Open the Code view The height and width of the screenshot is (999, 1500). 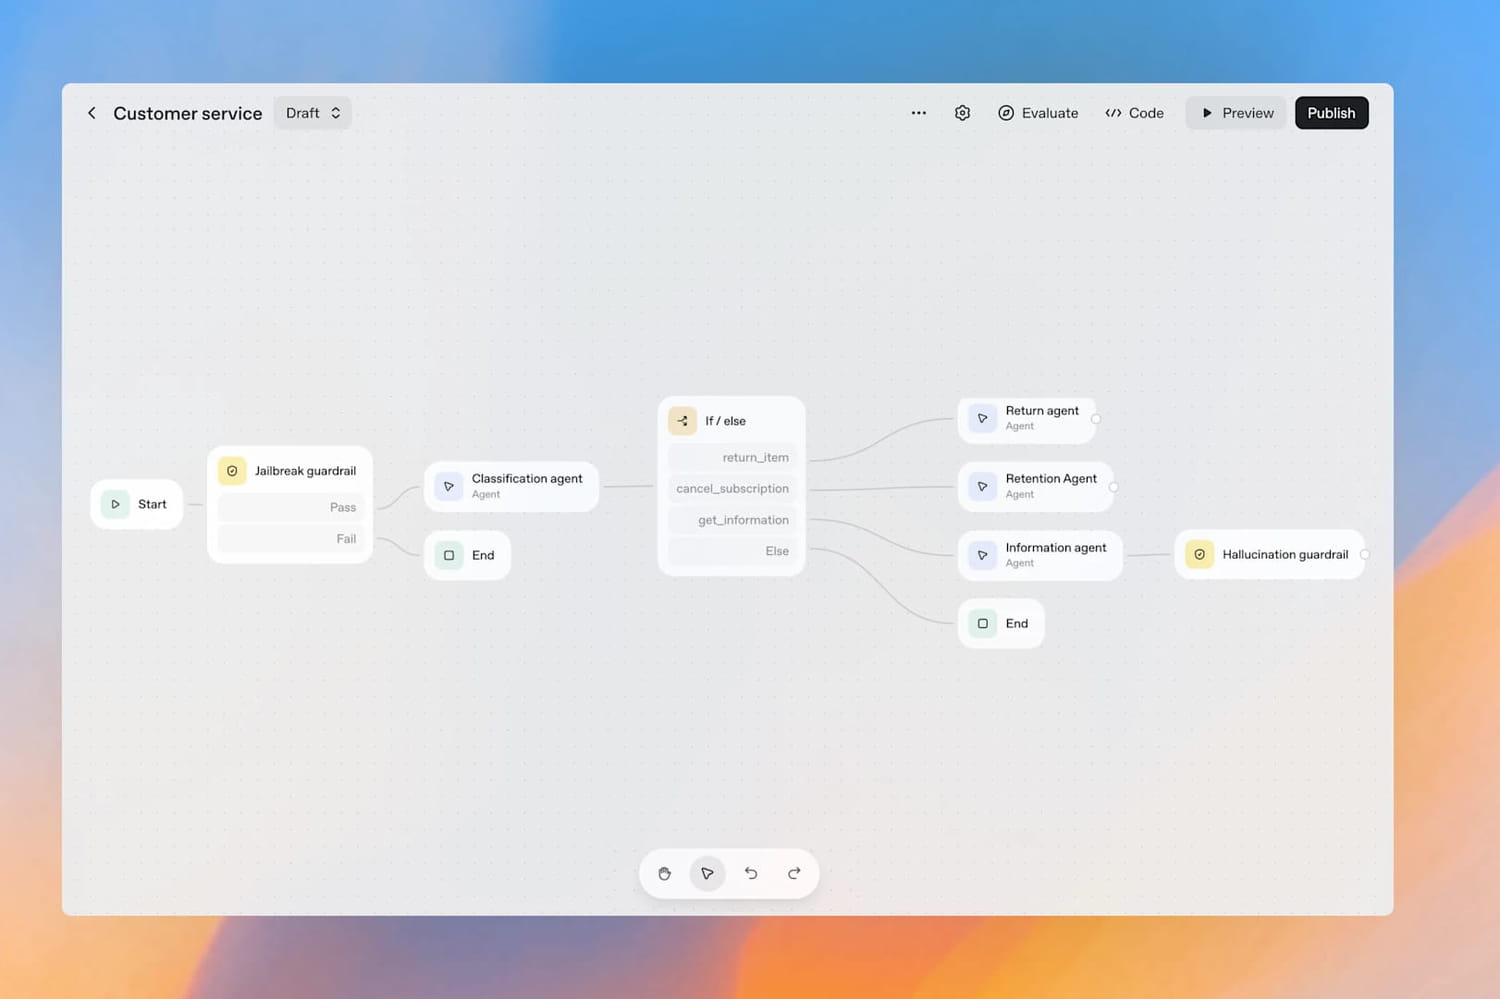[1134, 113]
